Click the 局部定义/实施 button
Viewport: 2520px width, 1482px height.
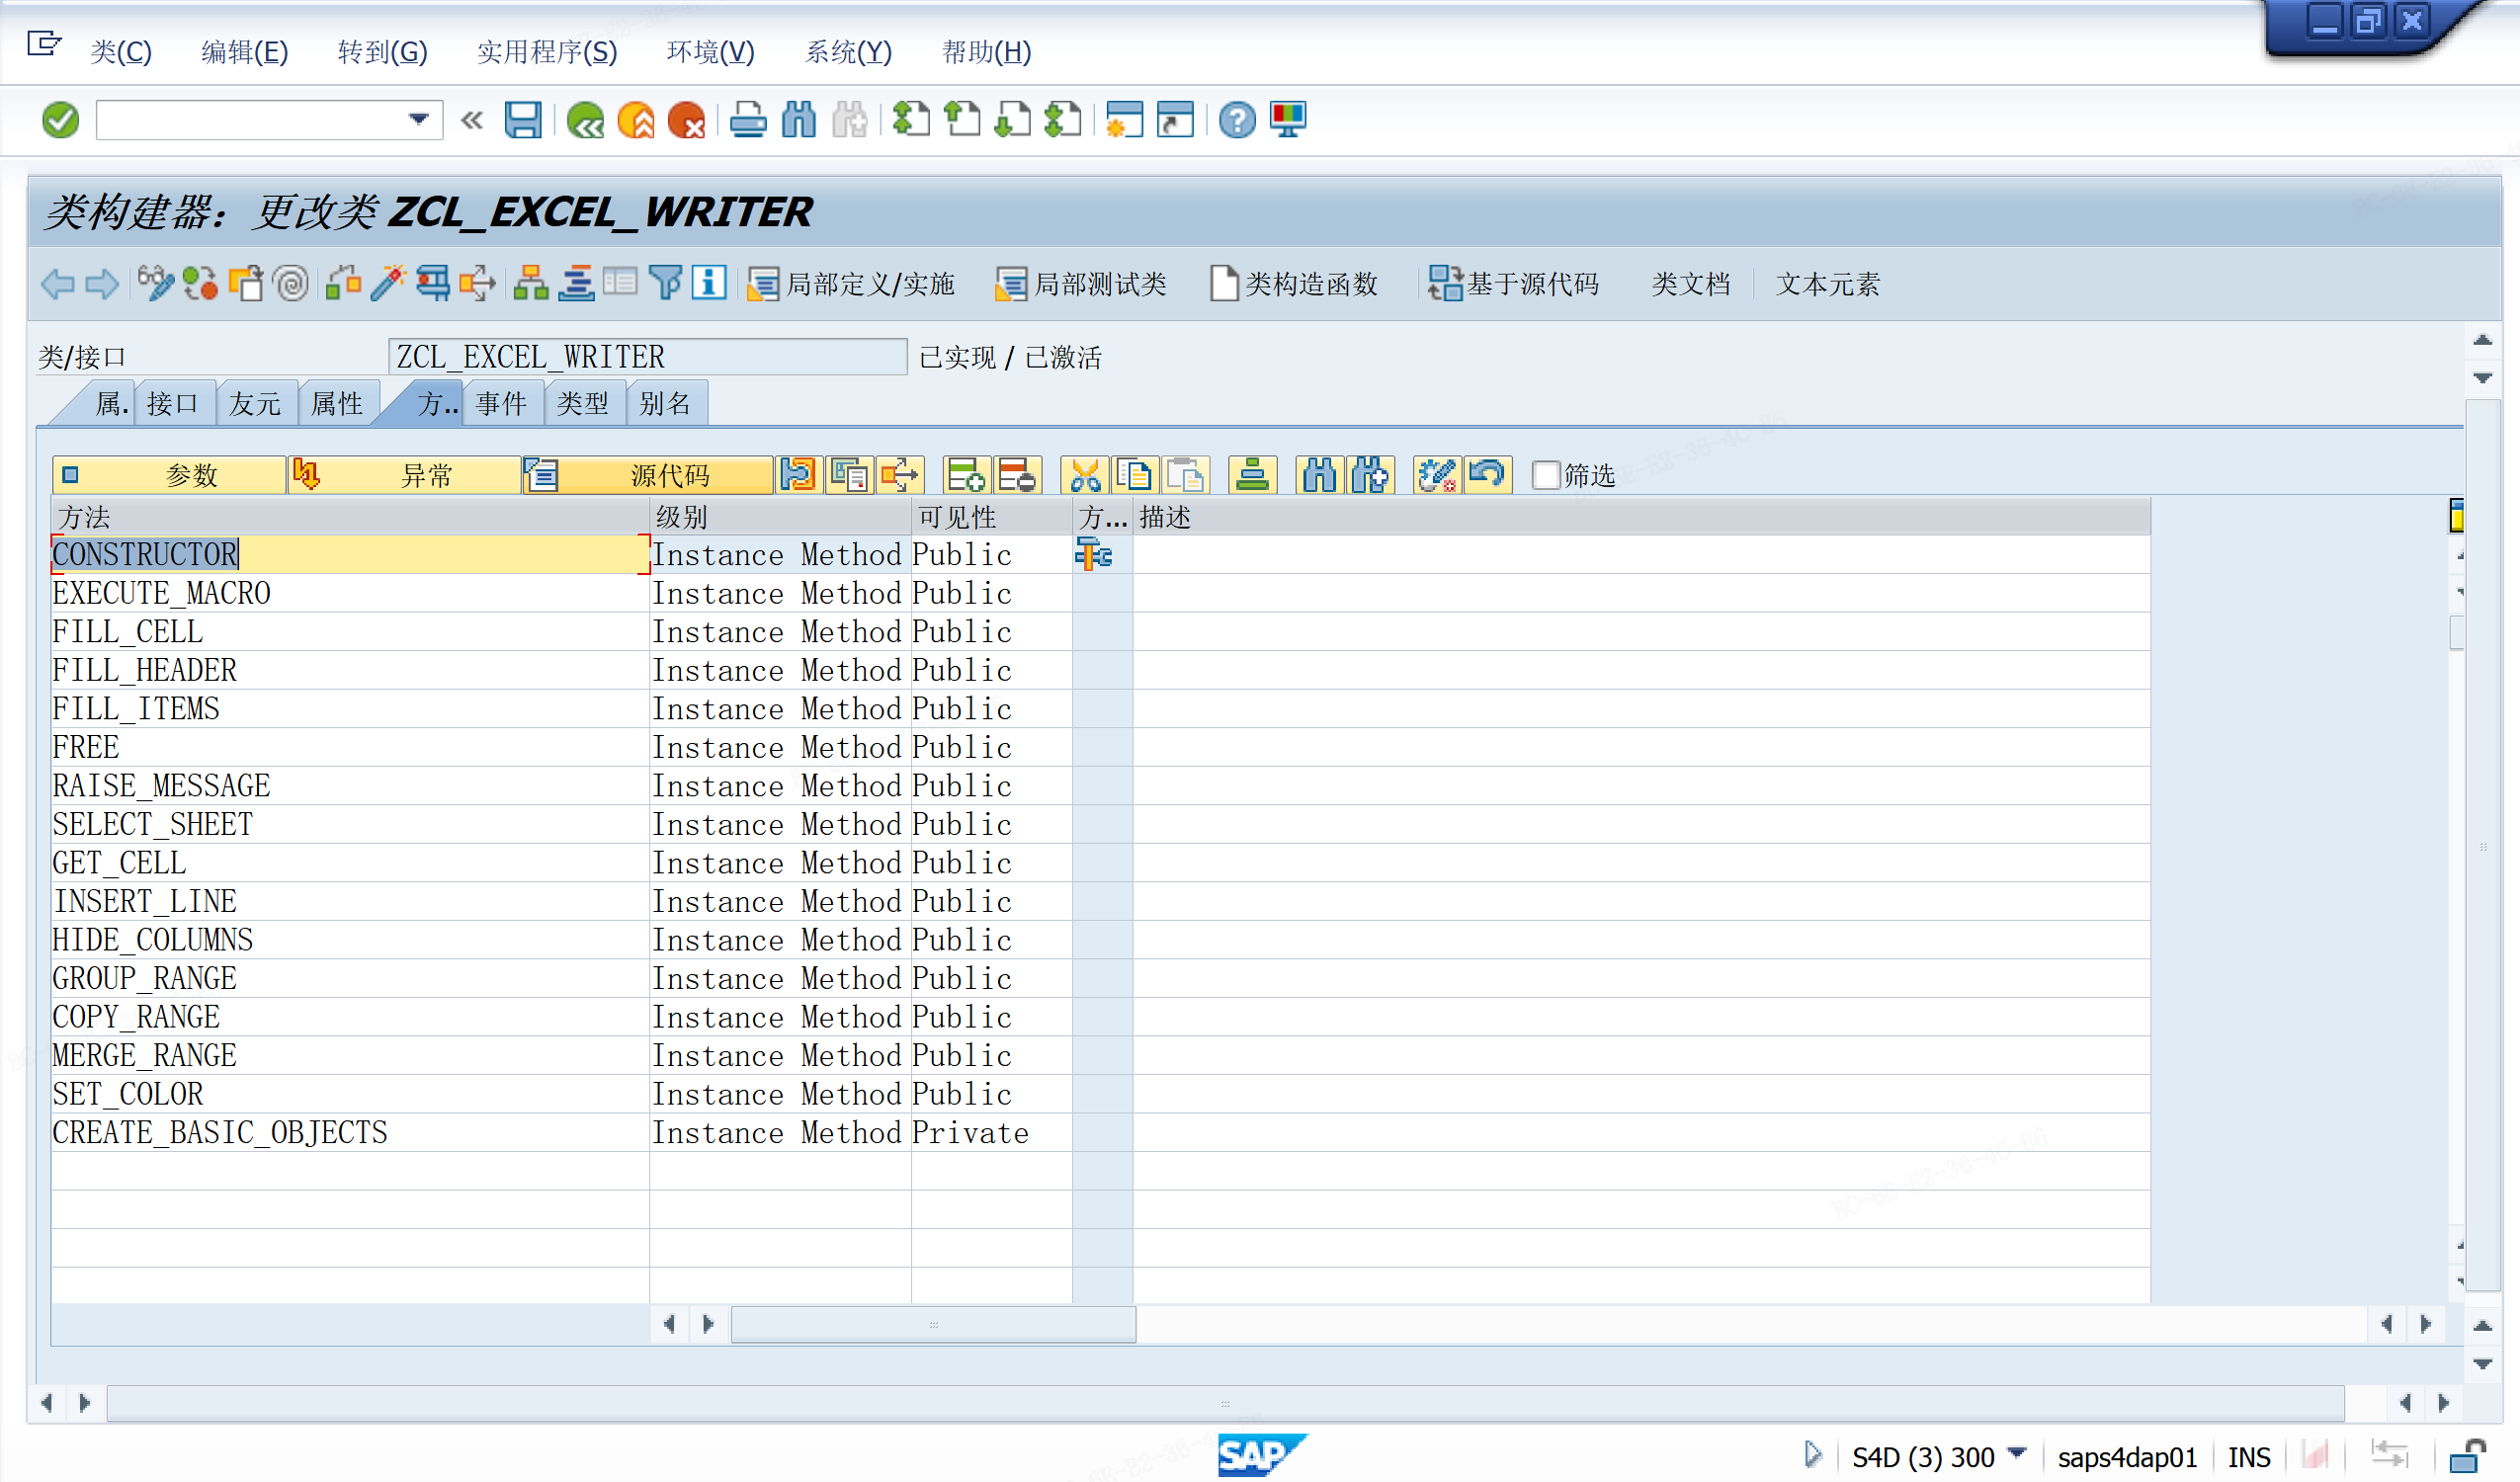(852, 284)
